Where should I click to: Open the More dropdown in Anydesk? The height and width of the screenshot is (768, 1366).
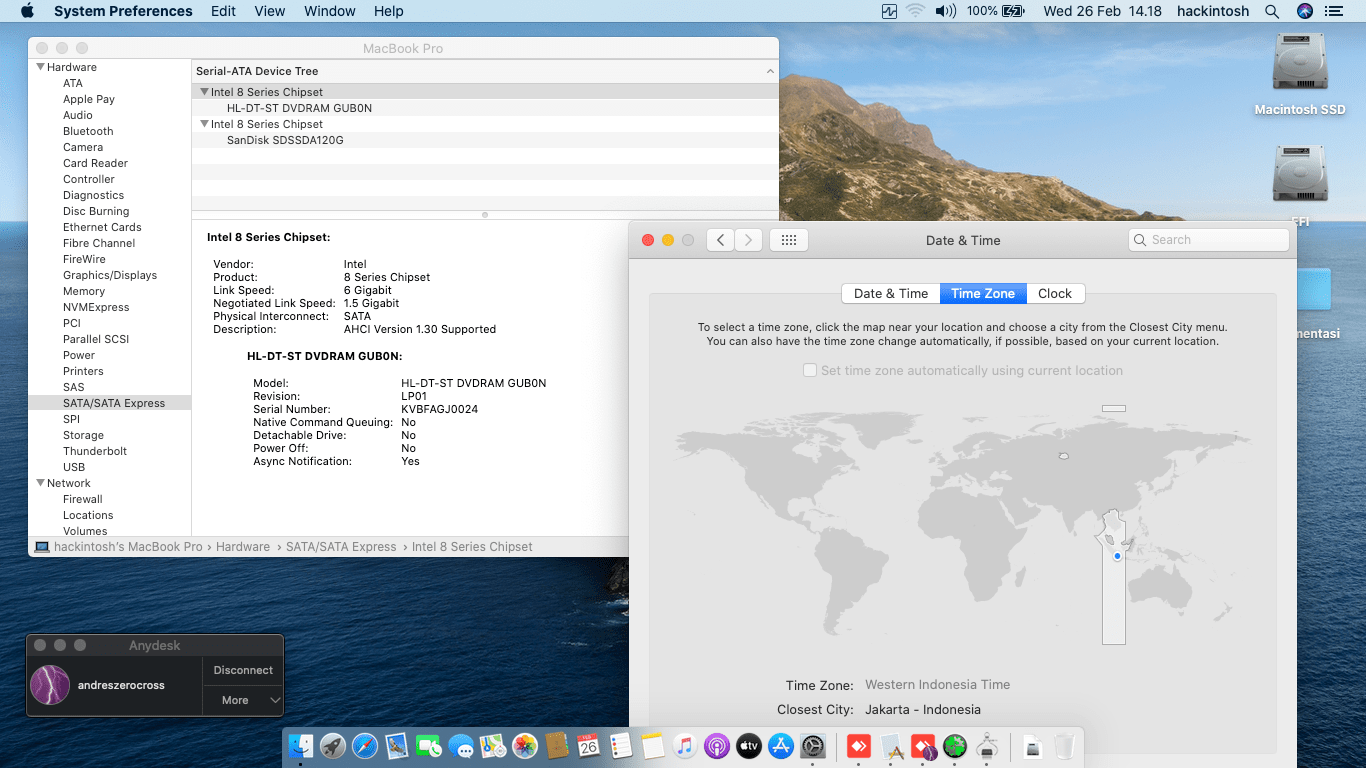point(243,700)
